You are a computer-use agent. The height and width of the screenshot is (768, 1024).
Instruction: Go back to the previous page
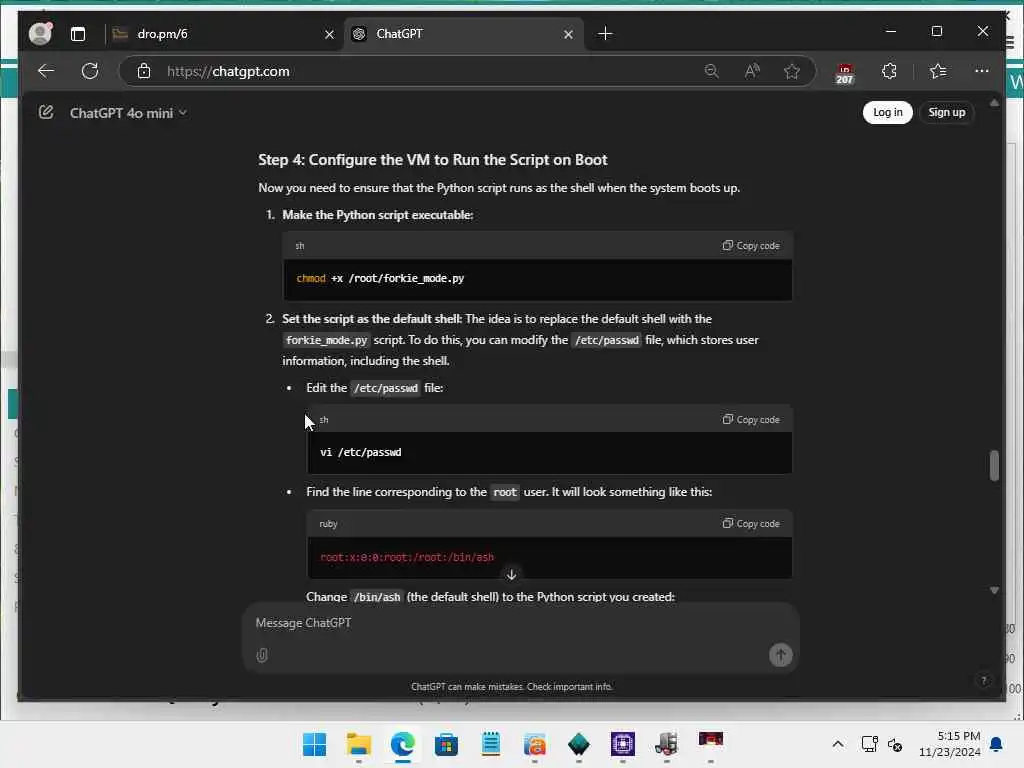coord(46,71)
